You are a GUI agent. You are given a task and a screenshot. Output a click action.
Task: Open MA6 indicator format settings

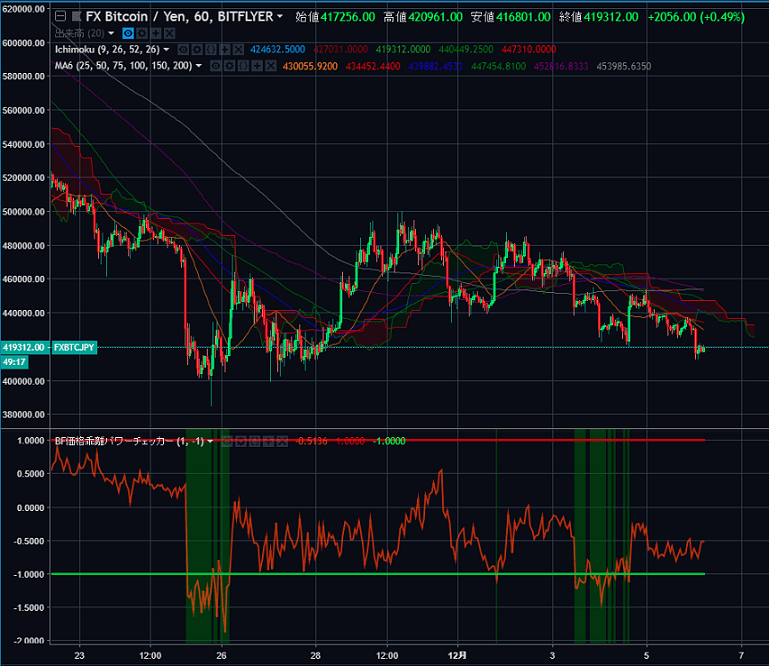[x=230, y=66]
